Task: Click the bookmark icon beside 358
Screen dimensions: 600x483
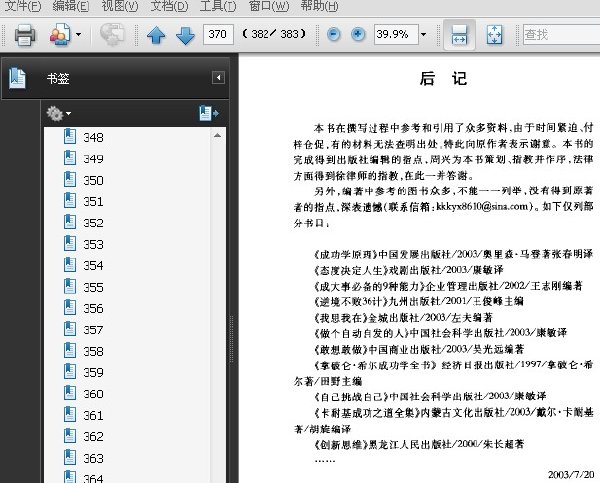Action: (x=70, y=350)
